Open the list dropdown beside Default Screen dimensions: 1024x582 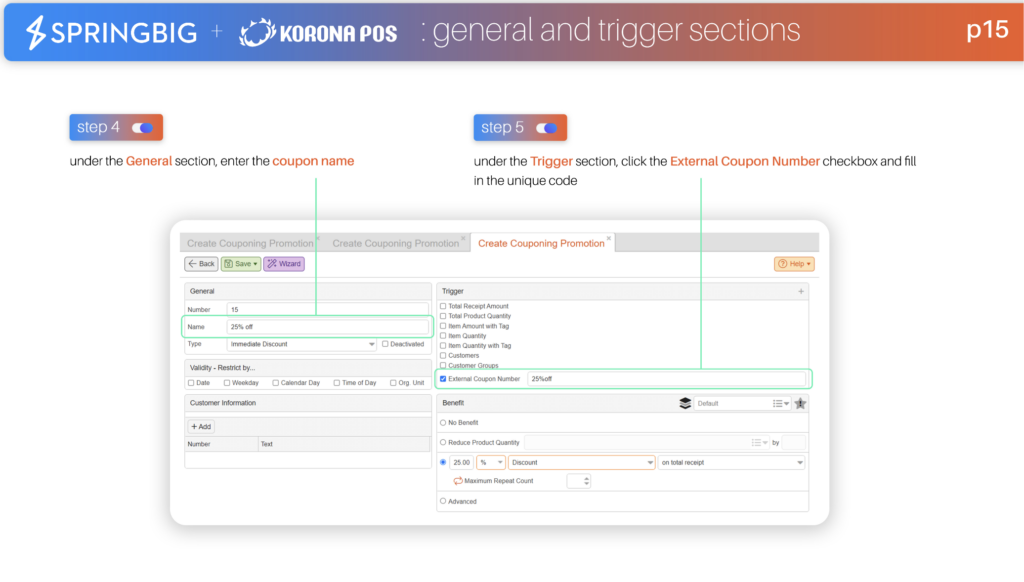pyautogui.click(x=781, y=404)
